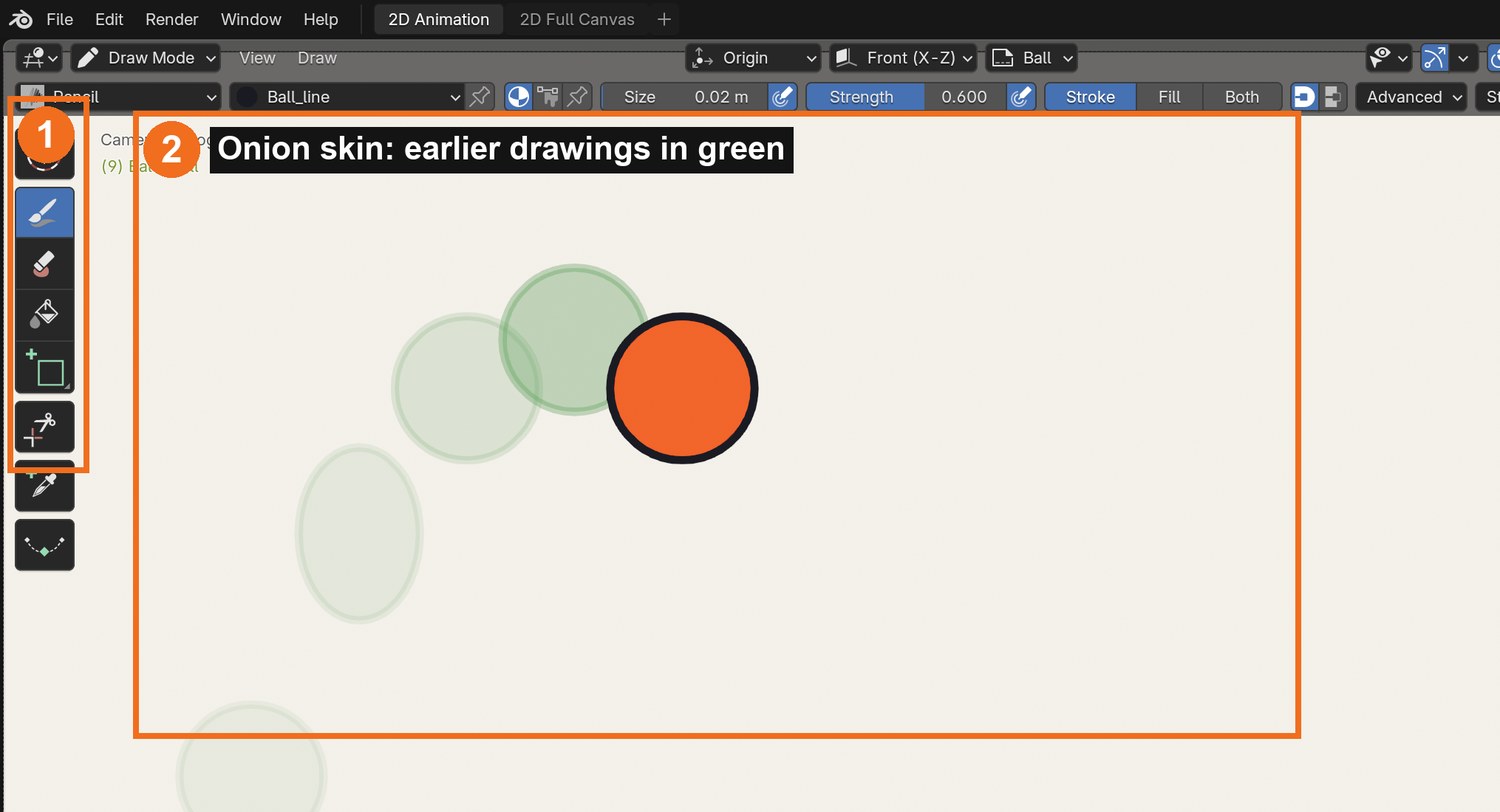Open the Draw Mode selector dropdown
The image size is (1500, 812).
pos(146,58)
